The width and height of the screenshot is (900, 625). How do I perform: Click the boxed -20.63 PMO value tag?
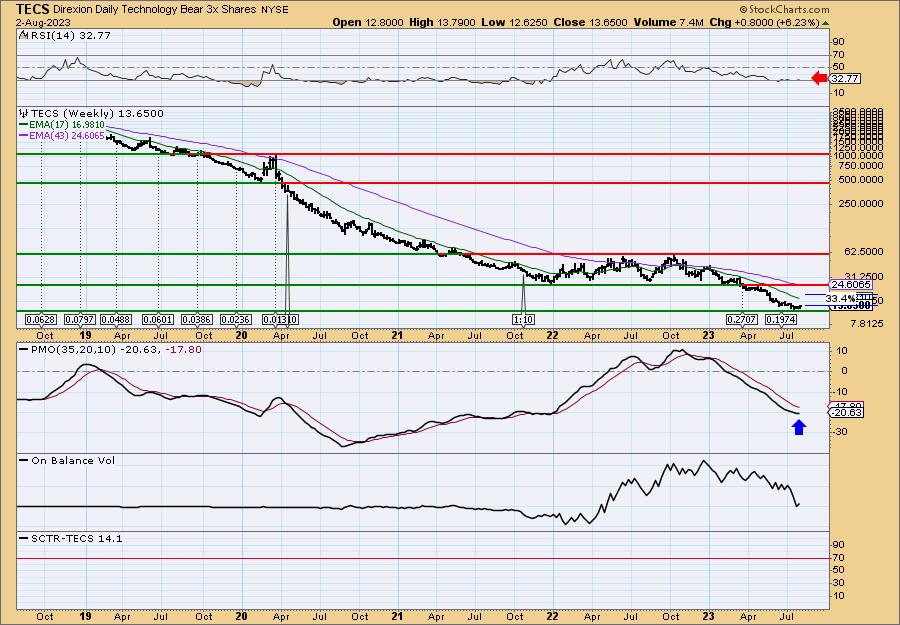pyautogui.click(x=846, y=413)
